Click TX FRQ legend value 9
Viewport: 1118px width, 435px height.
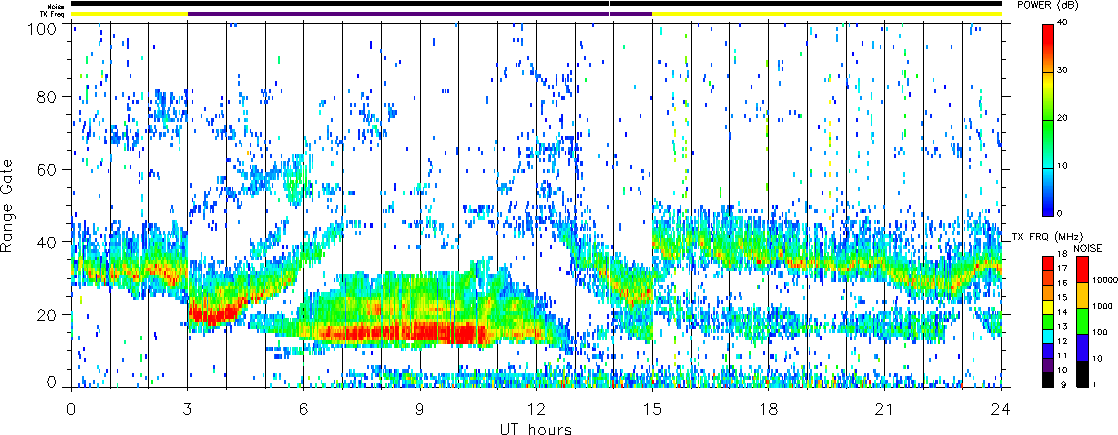pos(1063,384)
